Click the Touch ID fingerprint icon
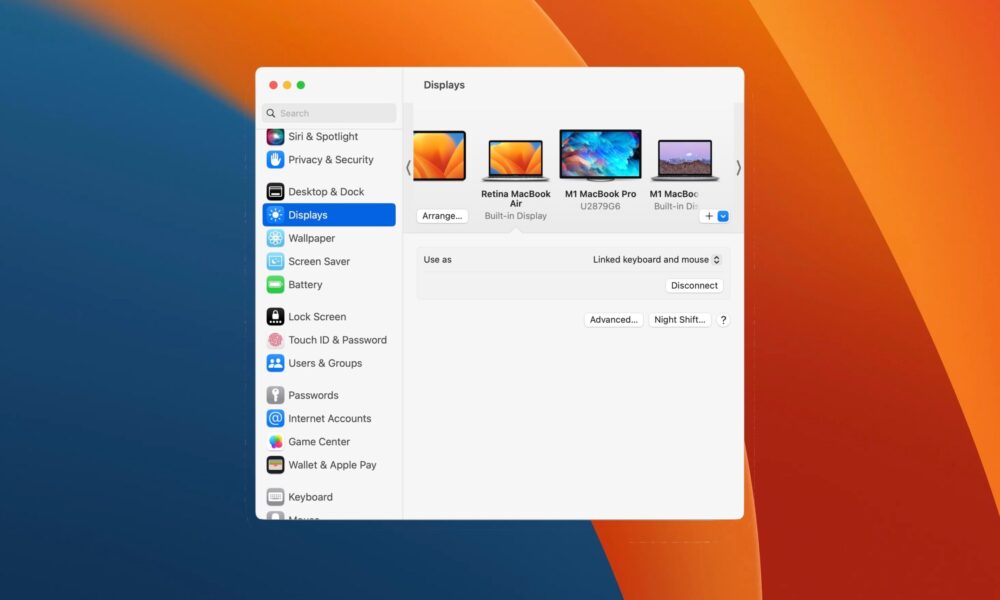Screen dimensions: 1000x600 275,340
